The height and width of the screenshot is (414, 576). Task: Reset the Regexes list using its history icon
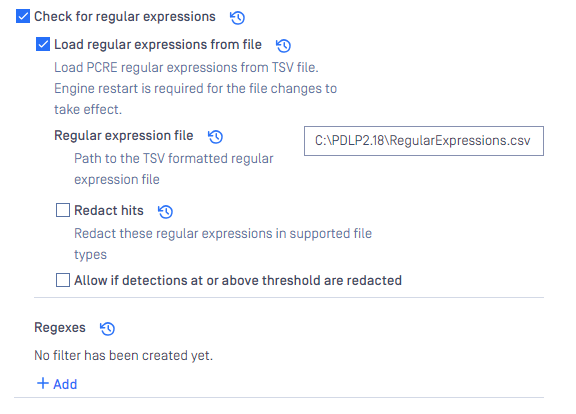point(107,328)
